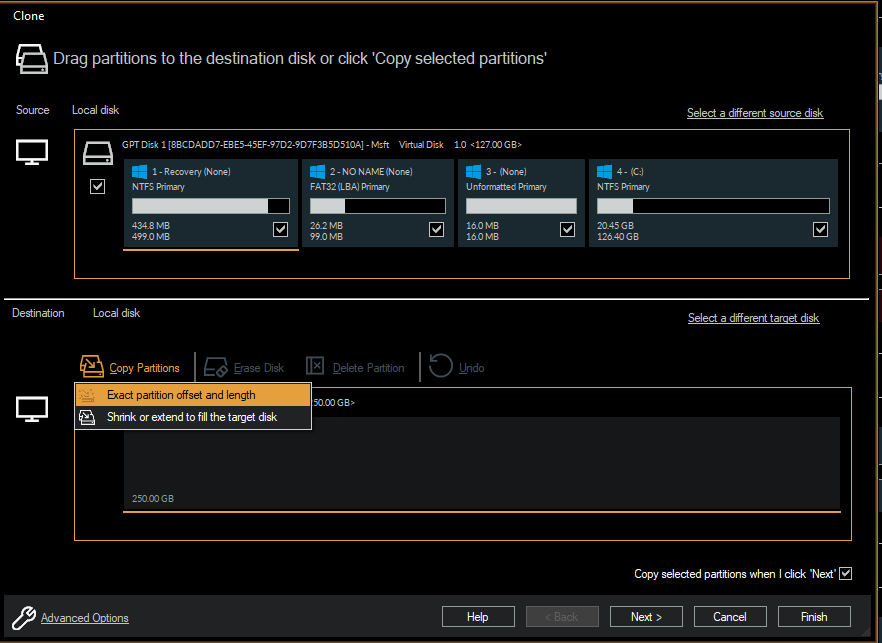Select the Copy Partitions tool icon
Viewport: 882px width, 643px height.
91,366
